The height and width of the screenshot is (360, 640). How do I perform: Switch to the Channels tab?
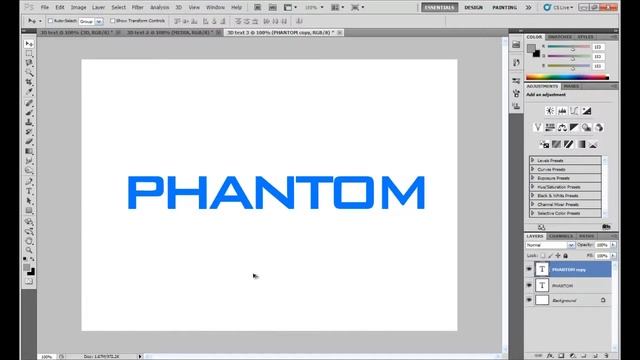[561, 236]
